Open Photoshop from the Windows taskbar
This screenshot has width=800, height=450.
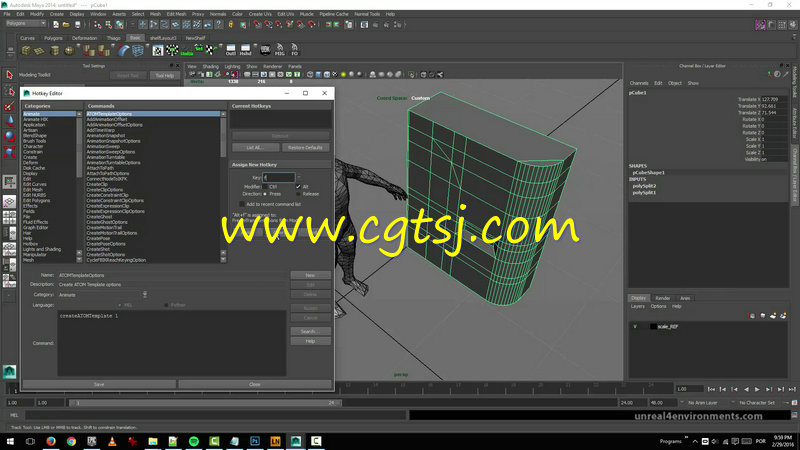[x=255, y=441]
